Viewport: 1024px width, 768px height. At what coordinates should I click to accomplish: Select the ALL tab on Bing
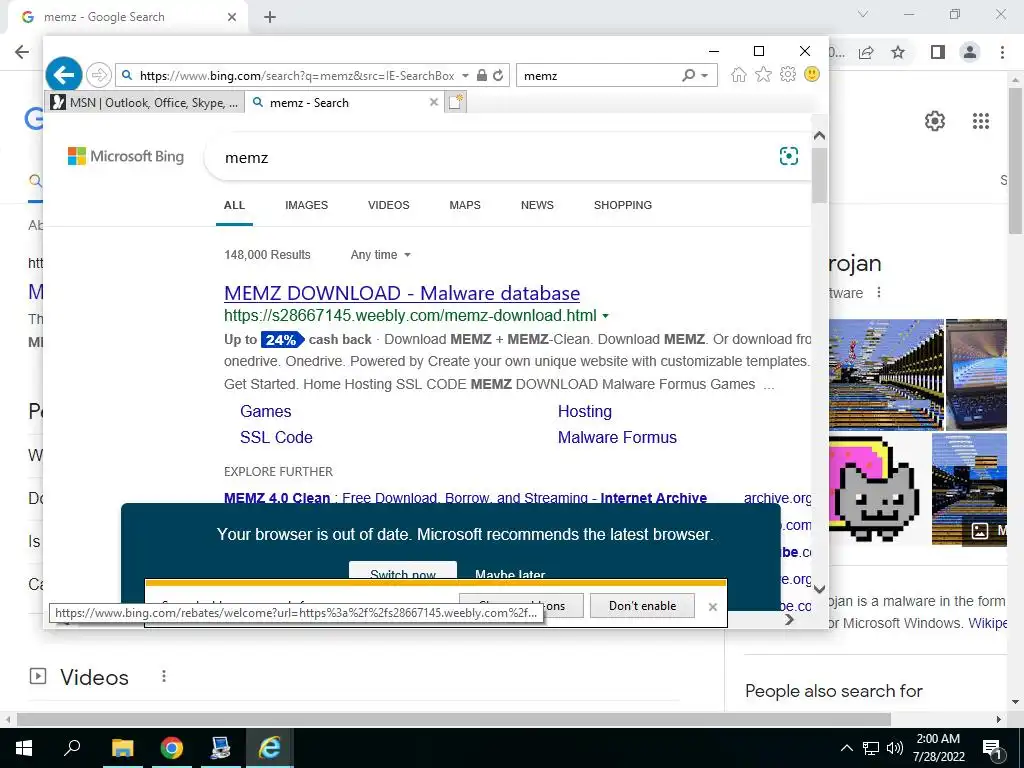[234, 205]
